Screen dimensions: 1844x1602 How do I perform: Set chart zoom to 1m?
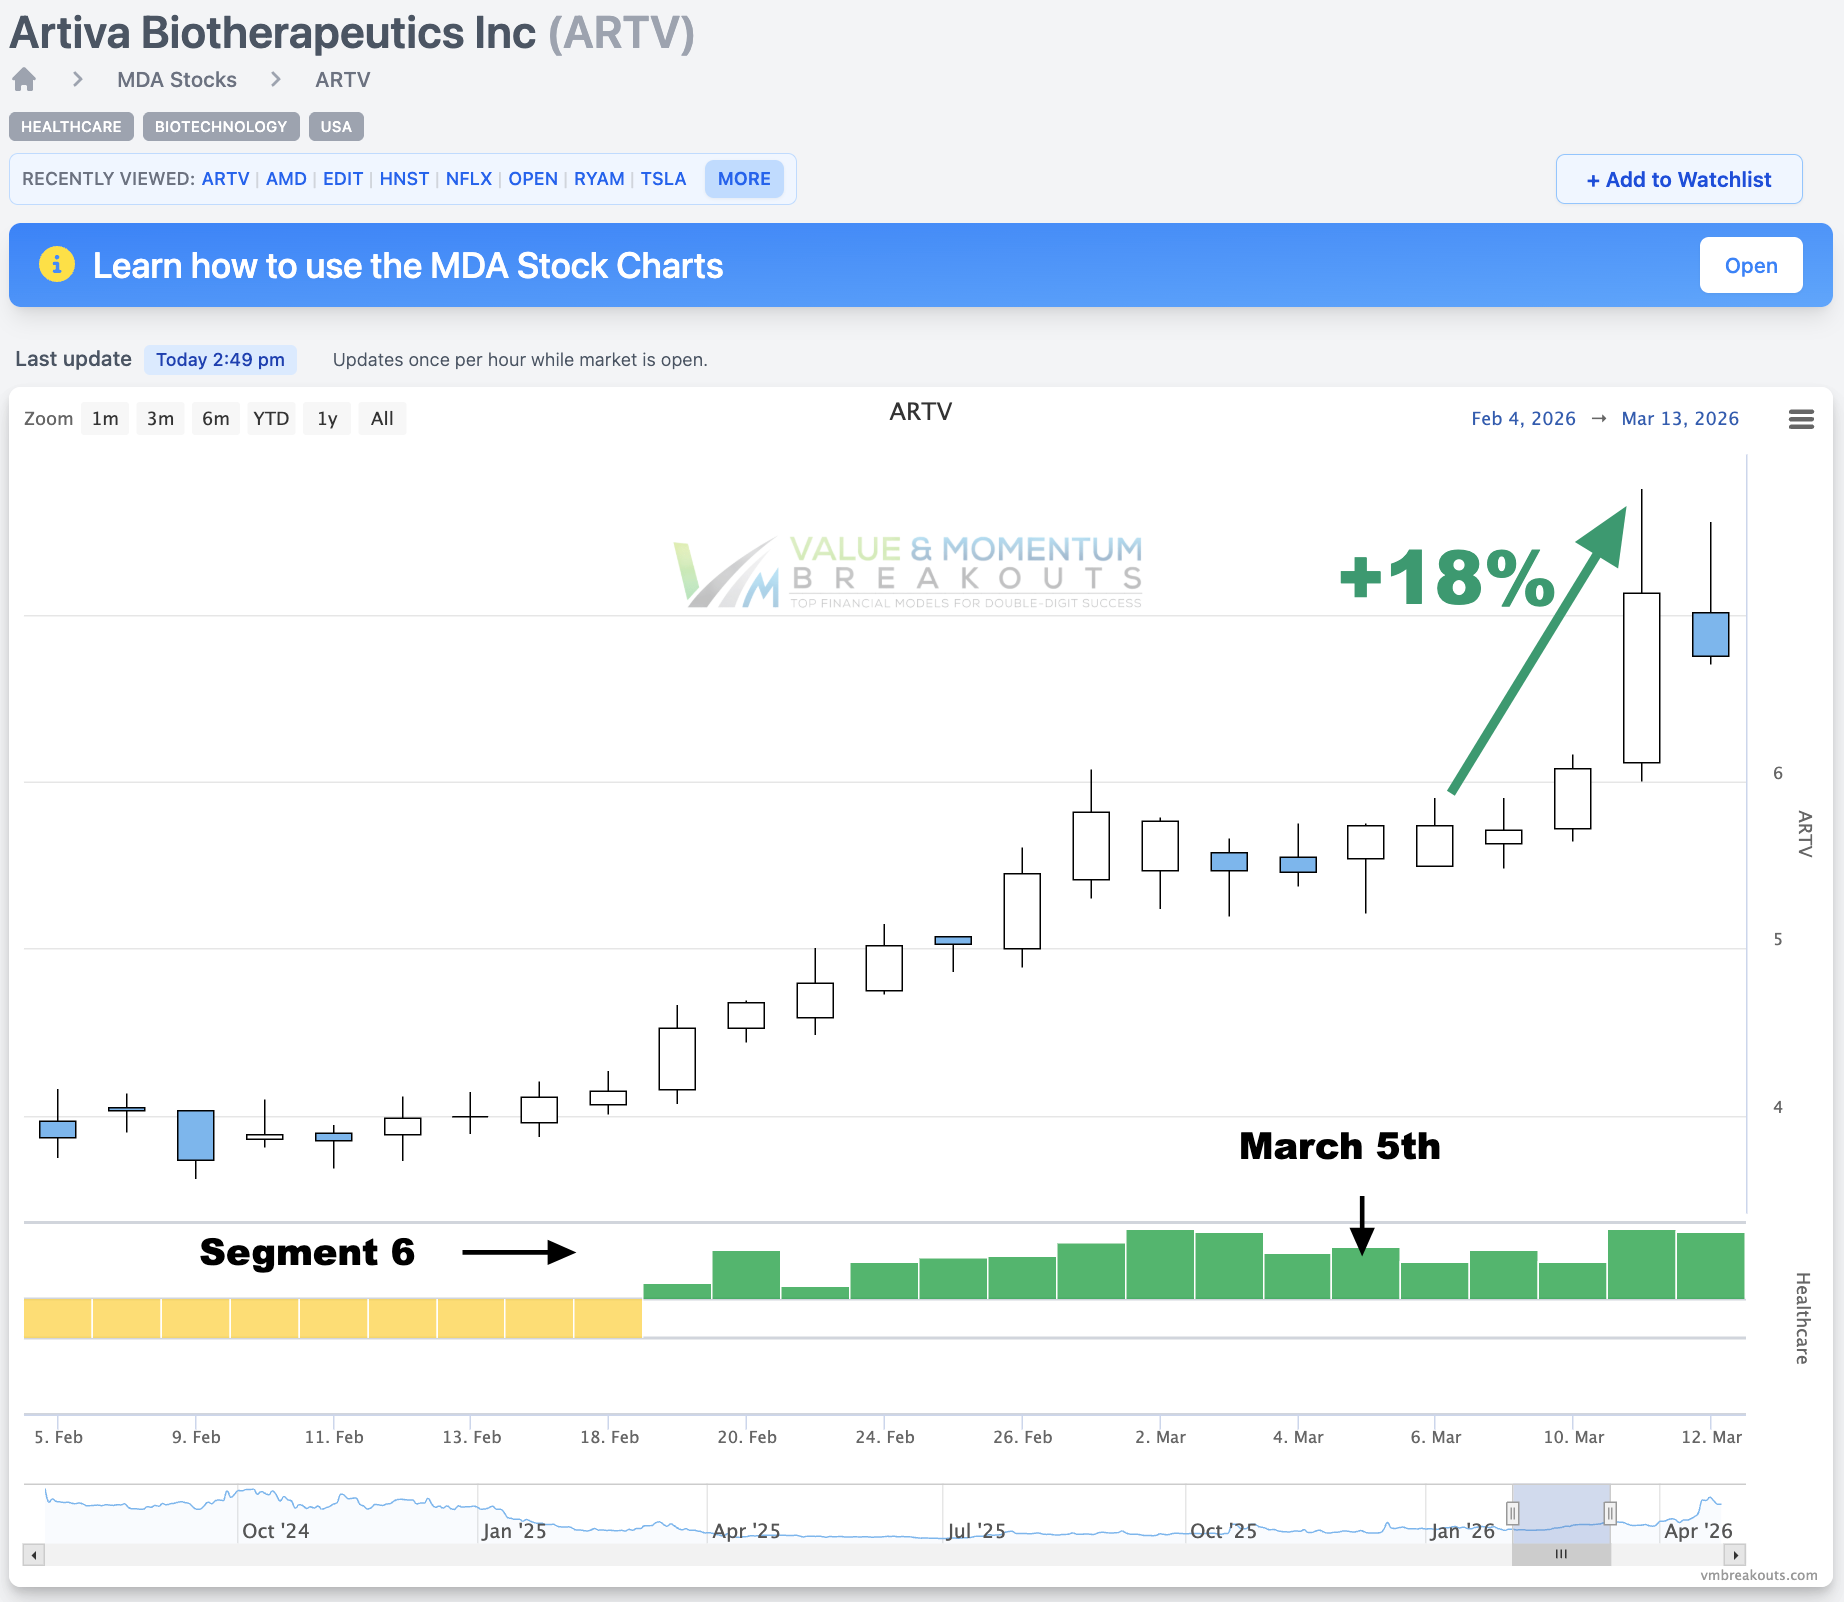click(x=105, y=419)
